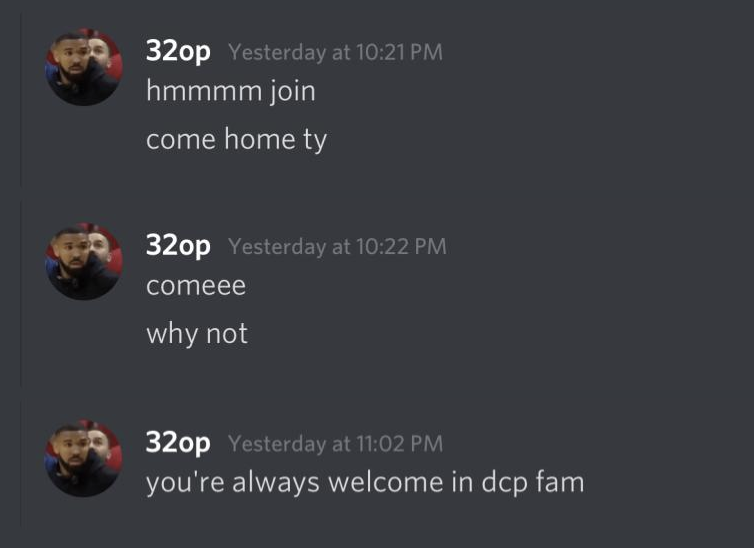Screen dimensions: 754x548
Task: Click the 'Yesterday at 10:22 PM' timestamp
Action: pyautogui.click(x=337, y=247)
